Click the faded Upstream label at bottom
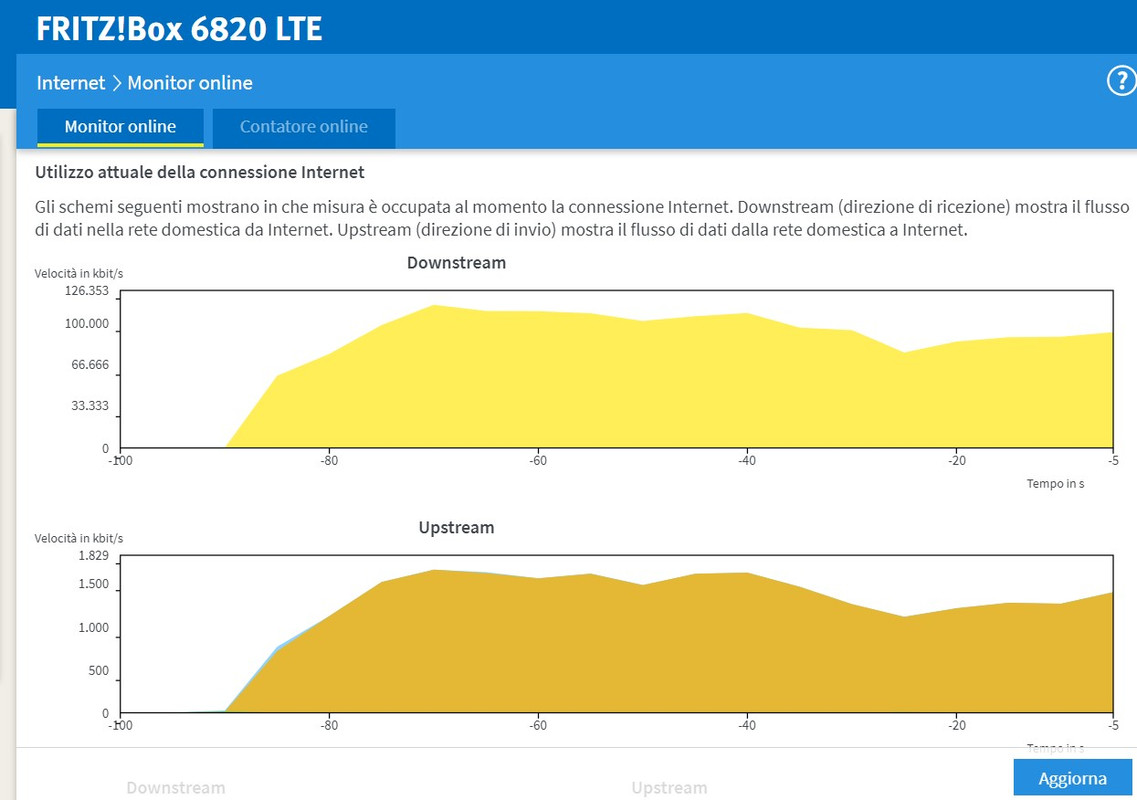The height and width of the screenshot is (800, 1137). 669,788
